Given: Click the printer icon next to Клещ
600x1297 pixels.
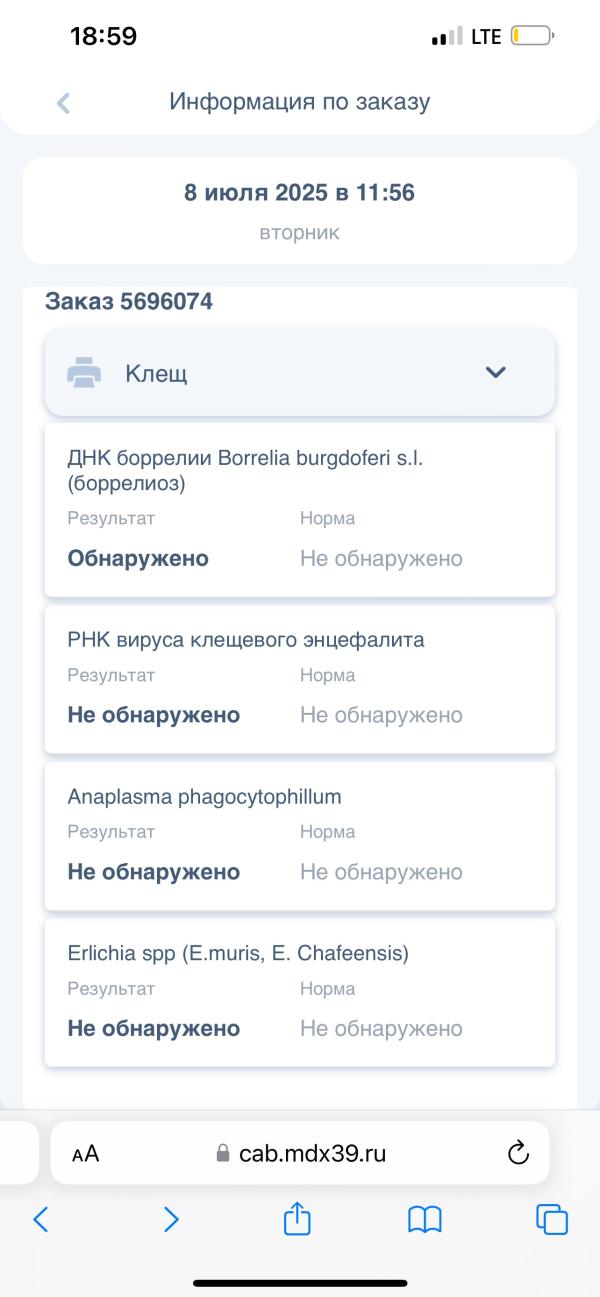Looking at the screenshot, I should coord(84,373).
